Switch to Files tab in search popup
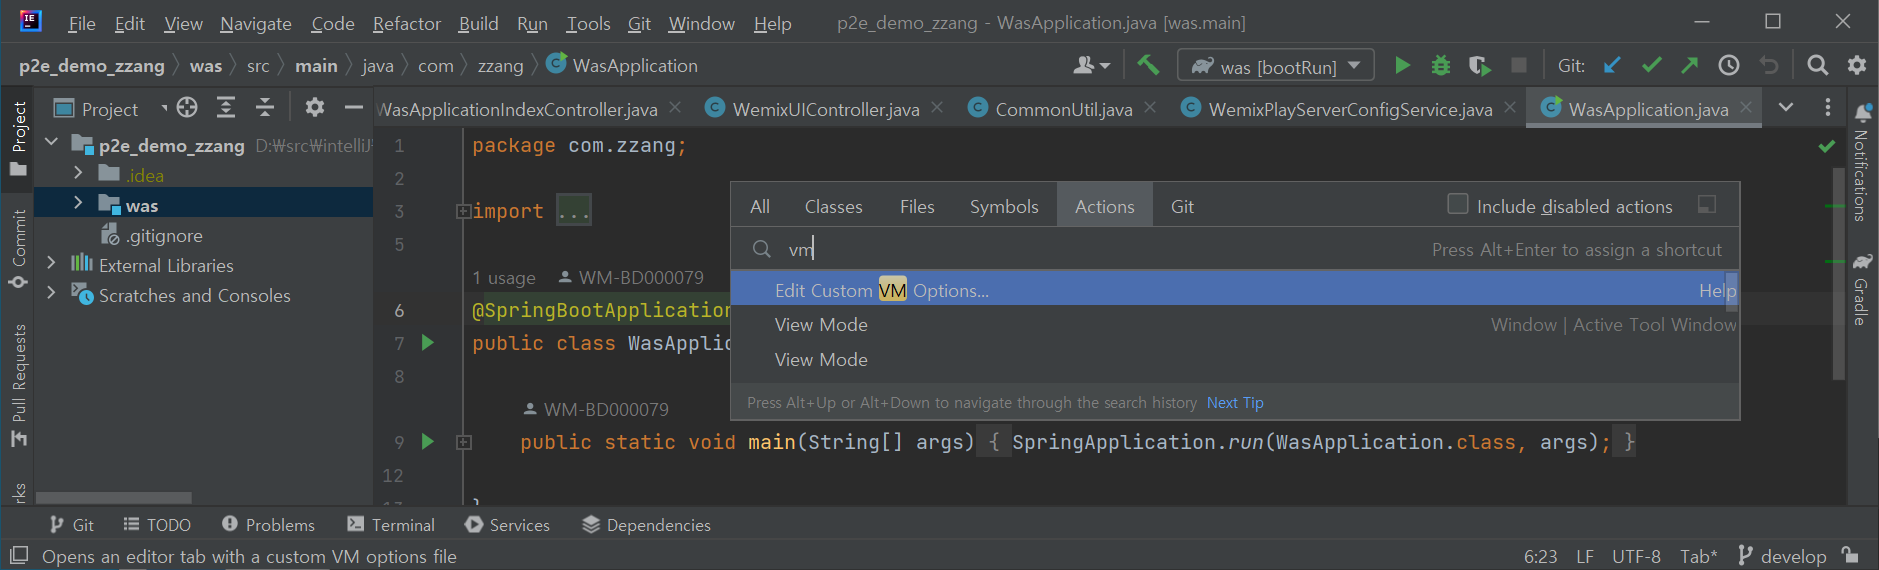Viewport: 1879px width, 570px height. (x=917, y=206)
